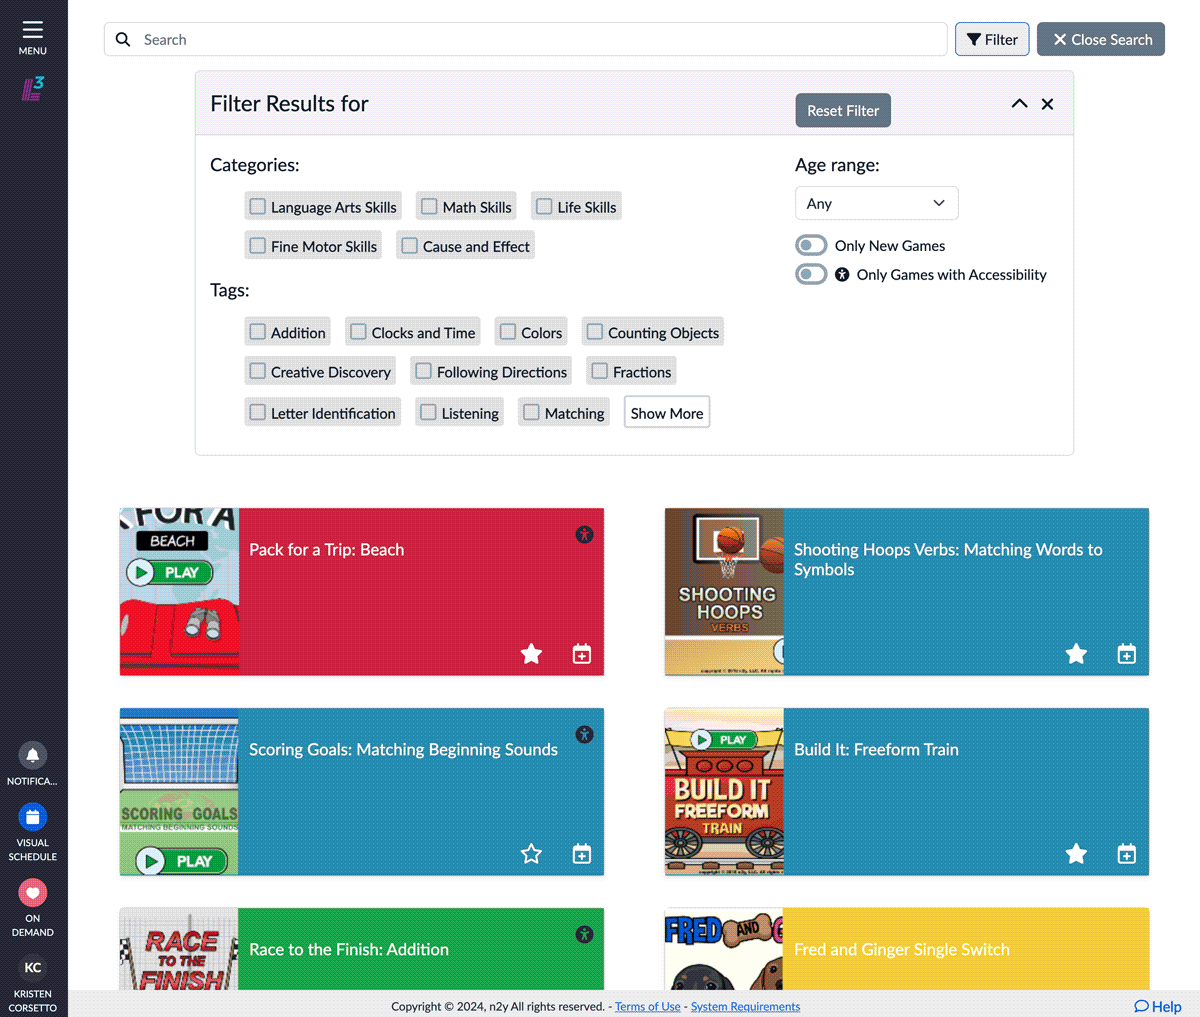The width and height of the screenshot is (1200, 1017).
Task: Open Scoring Goals game thumbnail
Action: point(179,792)
